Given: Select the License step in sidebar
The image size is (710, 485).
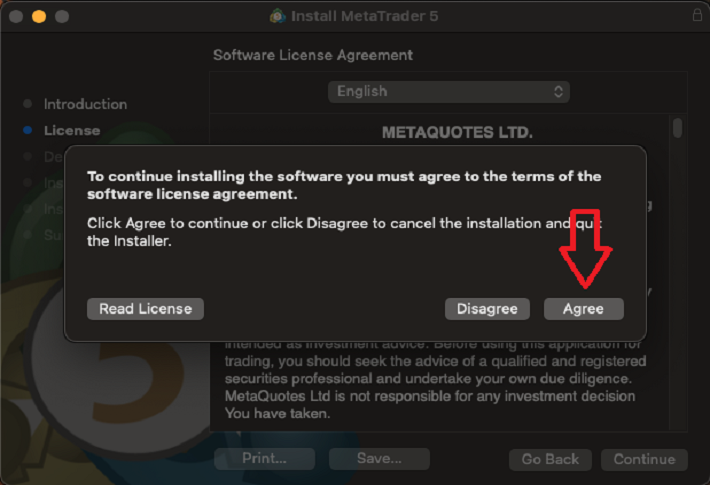Looking at the screenshot, I should (x=71, y=130).
